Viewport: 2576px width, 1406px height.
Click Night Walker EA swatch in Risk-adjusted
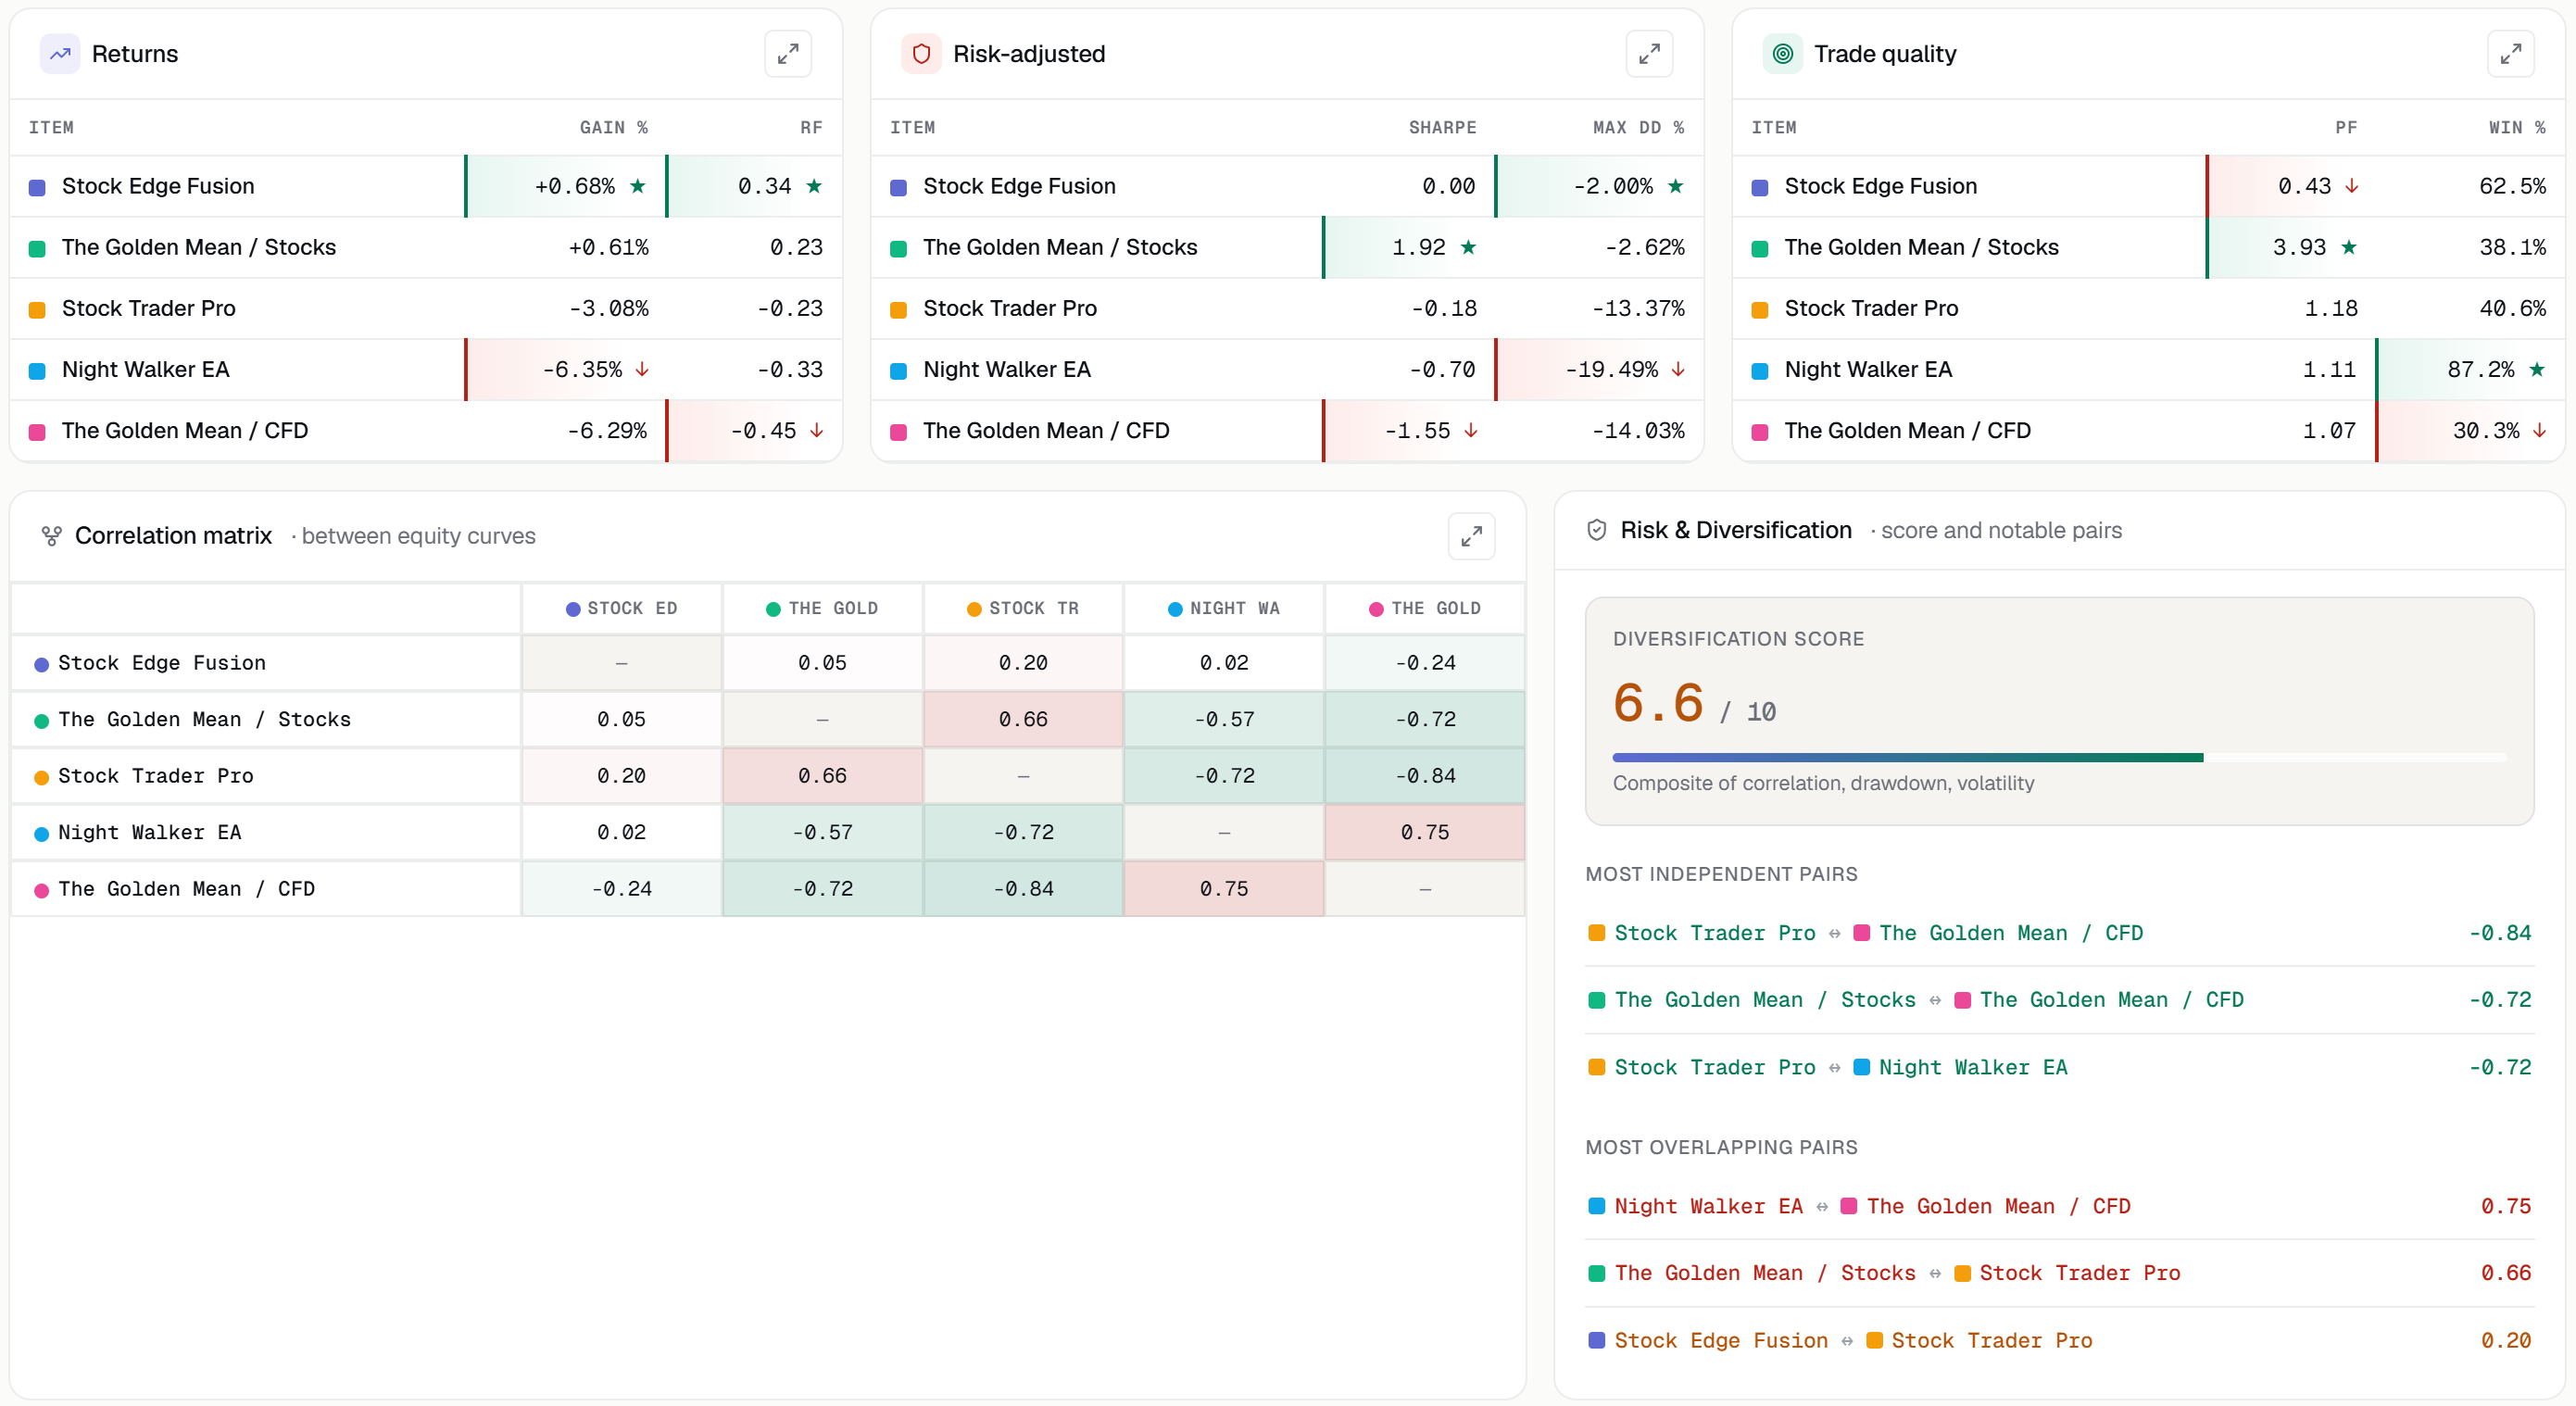pos(898,370)
